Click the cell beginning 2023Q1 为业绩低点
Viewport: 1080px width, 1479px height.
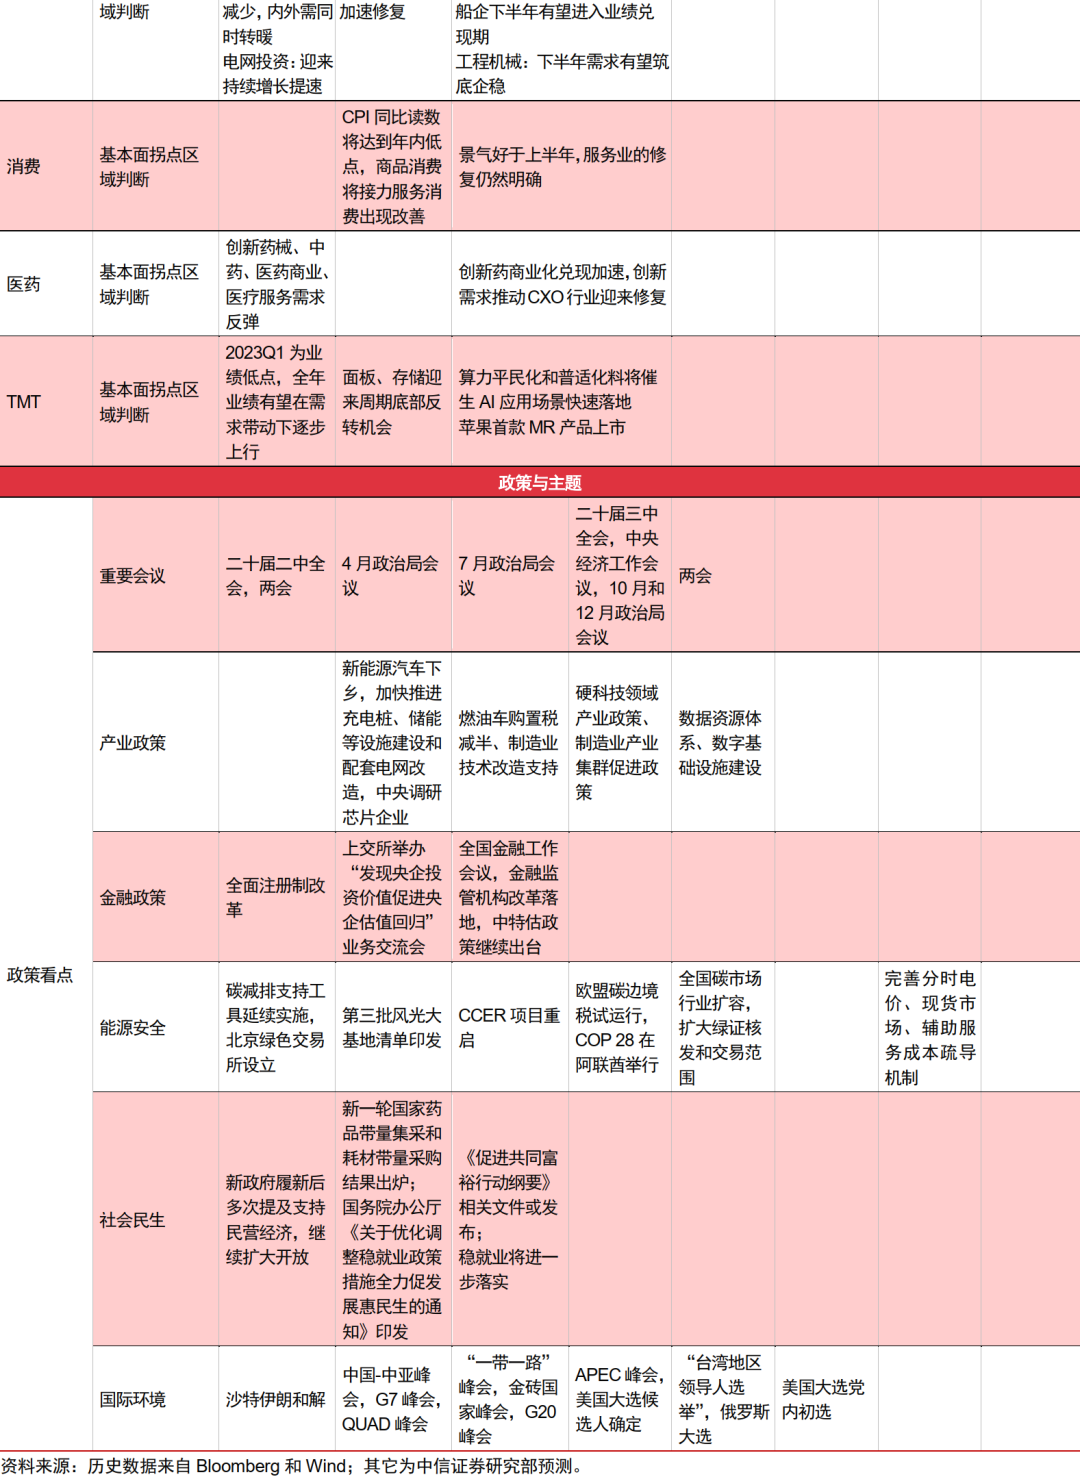point(276,401)
